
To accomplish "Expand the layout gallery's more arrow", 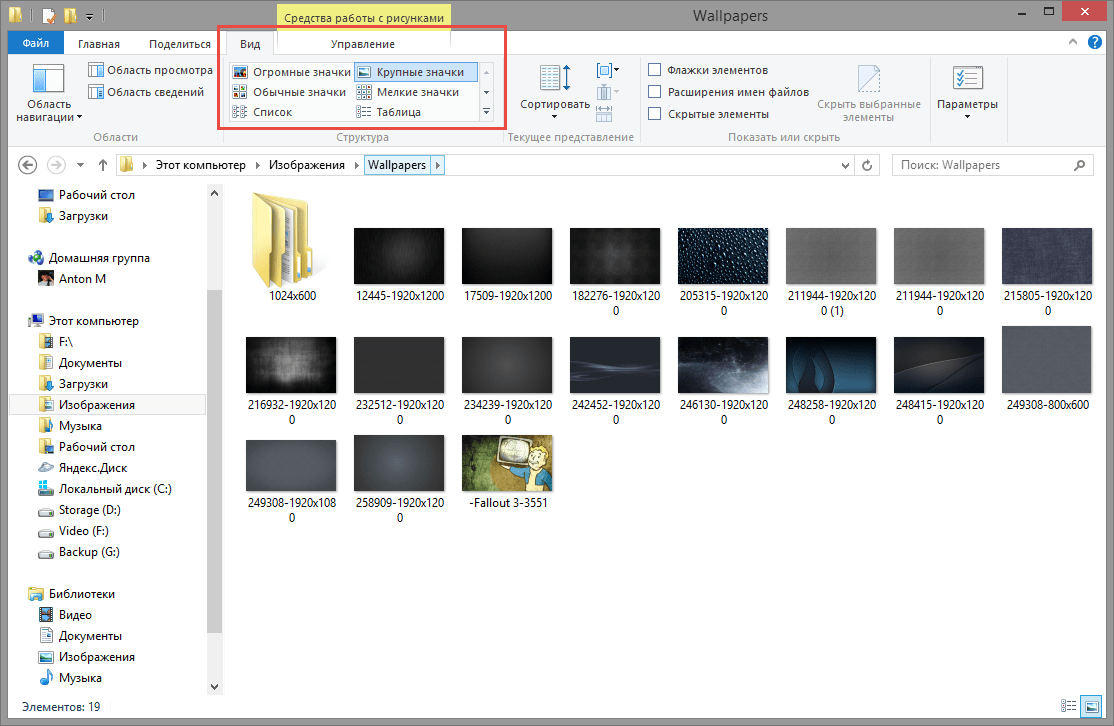I will coord(487,112).
